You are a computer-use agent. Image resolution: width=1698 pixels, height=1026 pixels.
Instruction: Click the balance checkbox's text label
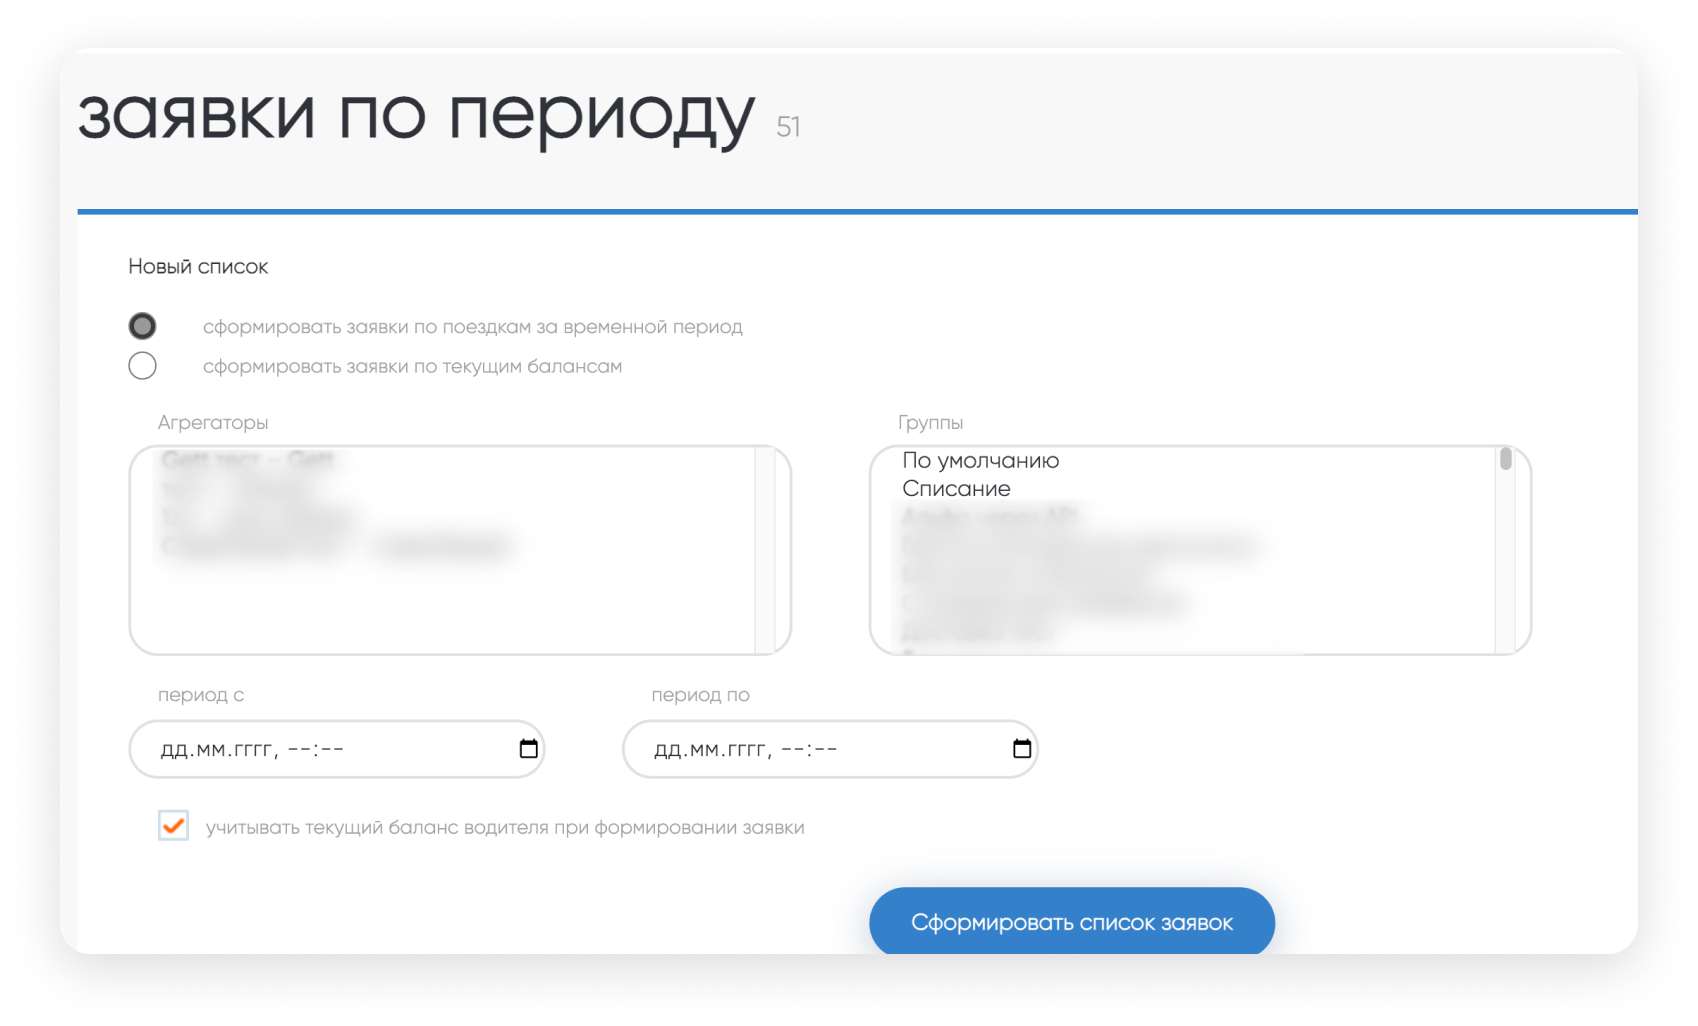pyautogui.click(x=505, y=828)
